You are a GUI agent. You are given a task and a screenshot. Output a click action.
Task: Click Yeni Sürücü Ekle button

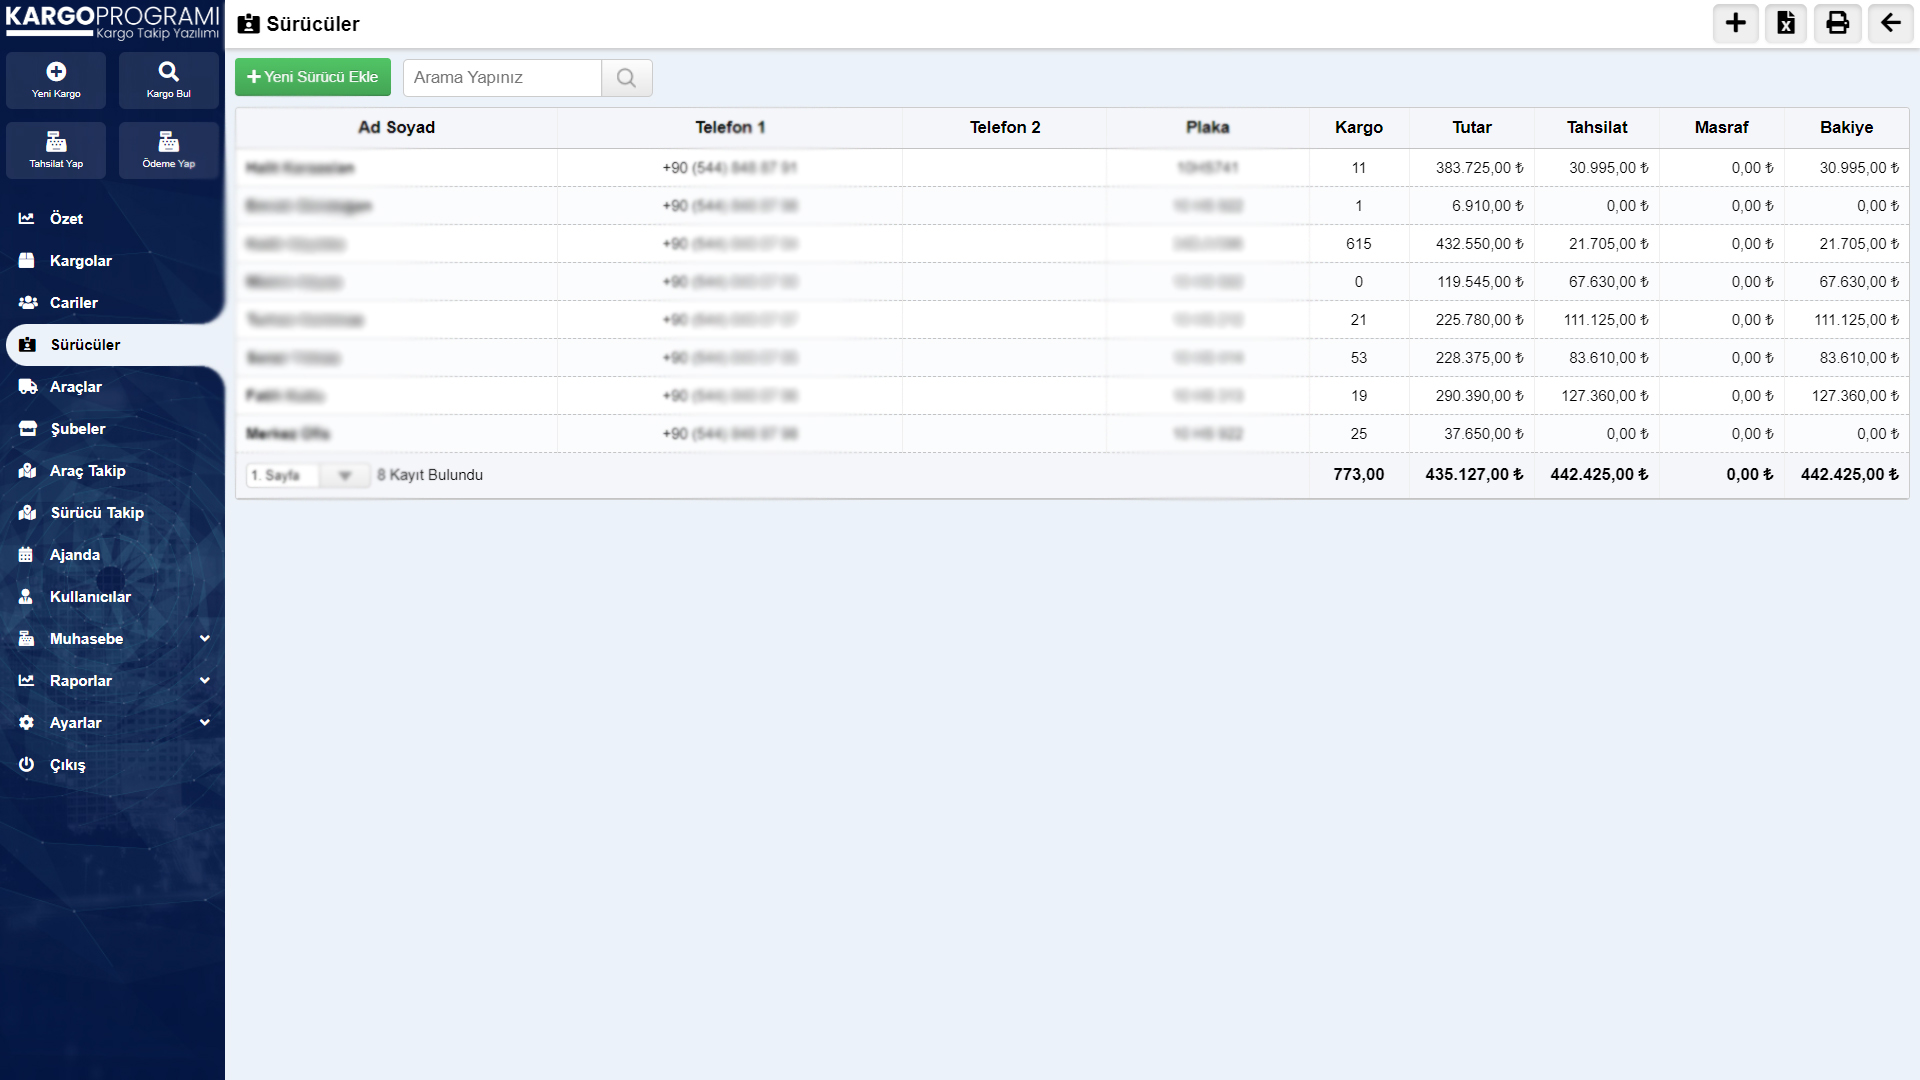click(x=313, y=77)
